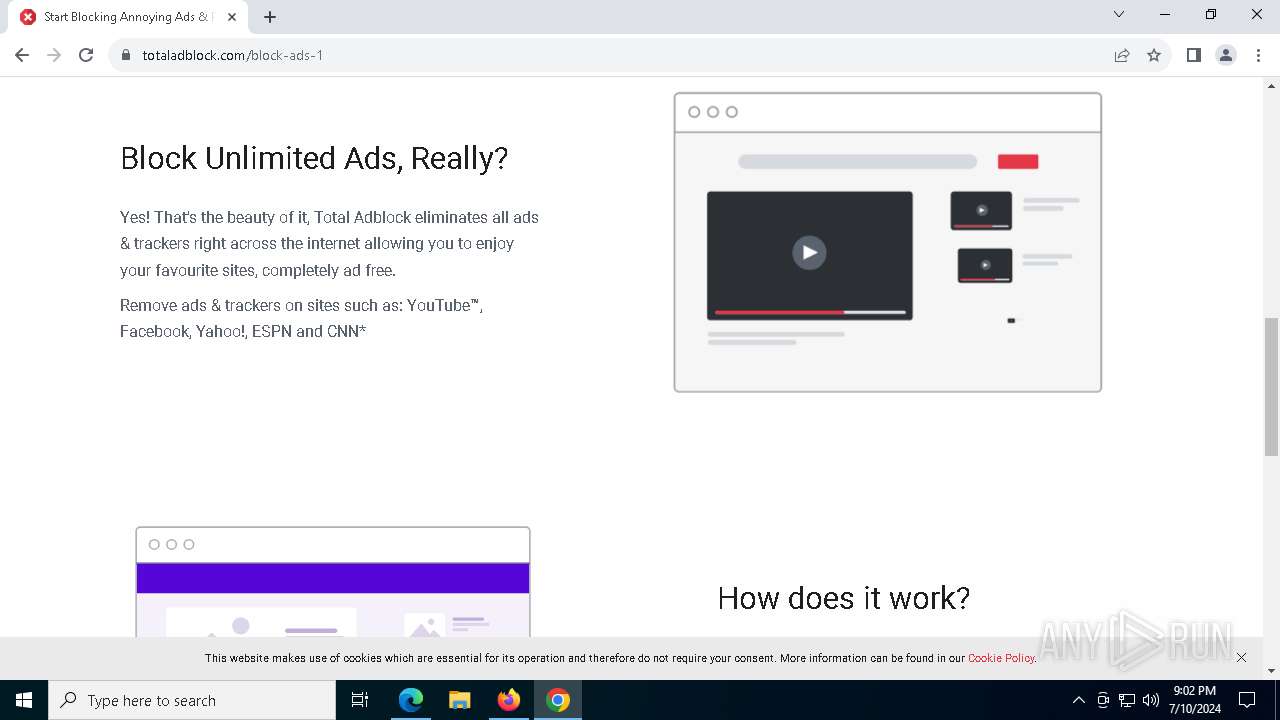Go back to the previous page

[22, 55]
